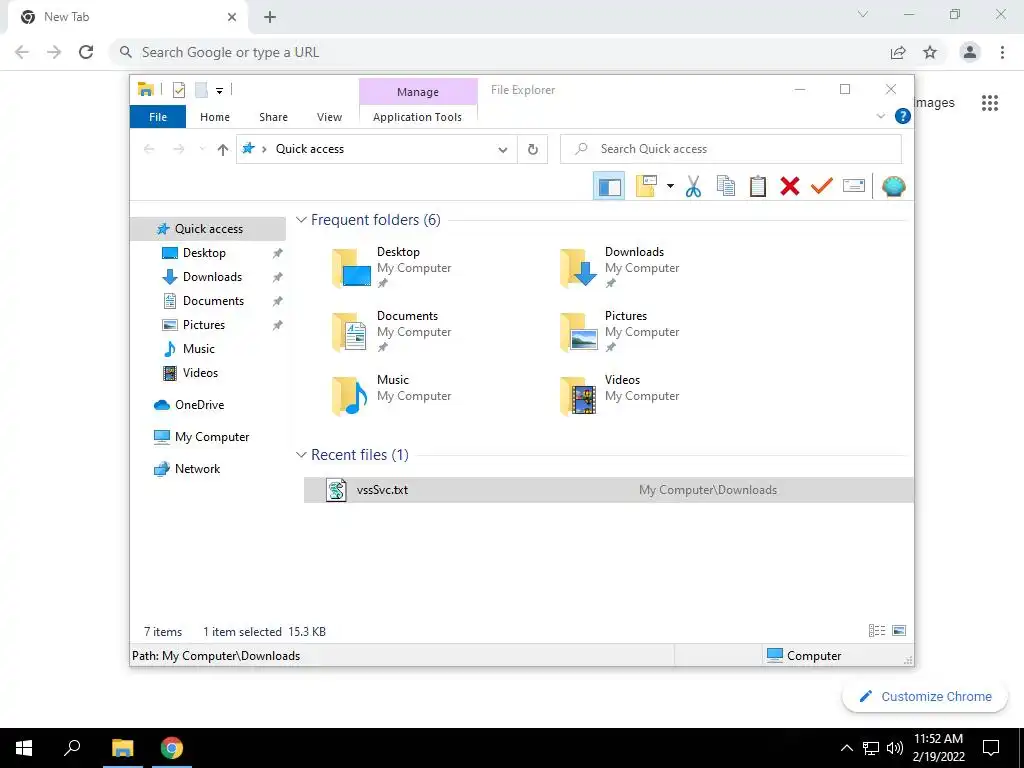Open the View ribbon tab
Image resolution: width=1024 pixels, height=768 pixels.
pos(329,117)
